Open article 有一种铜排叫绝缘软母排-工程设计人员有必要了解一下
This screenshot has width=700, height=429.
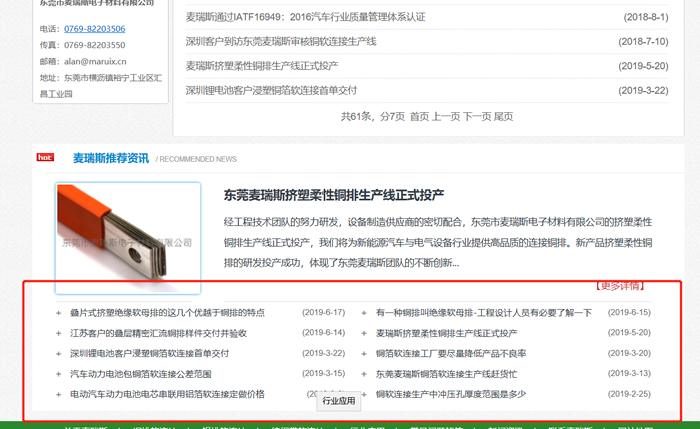click(x=484, y=312)
